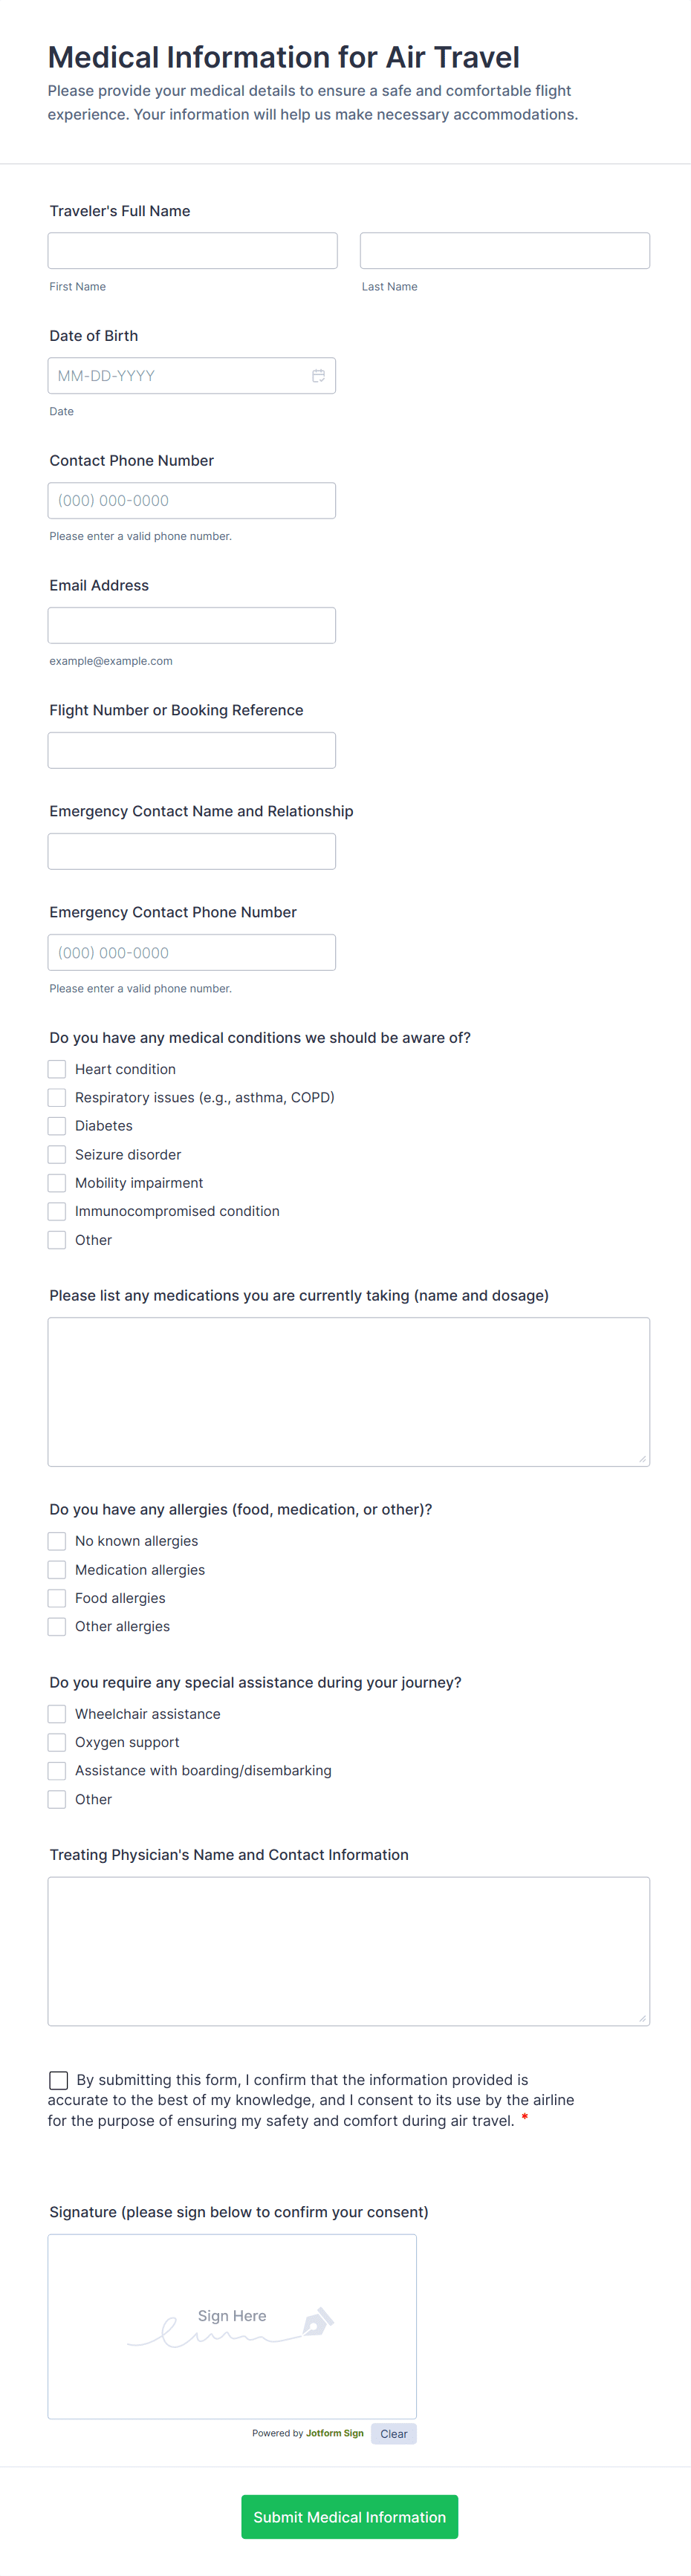Check the Heart condition option

[x=57, y=1068]
